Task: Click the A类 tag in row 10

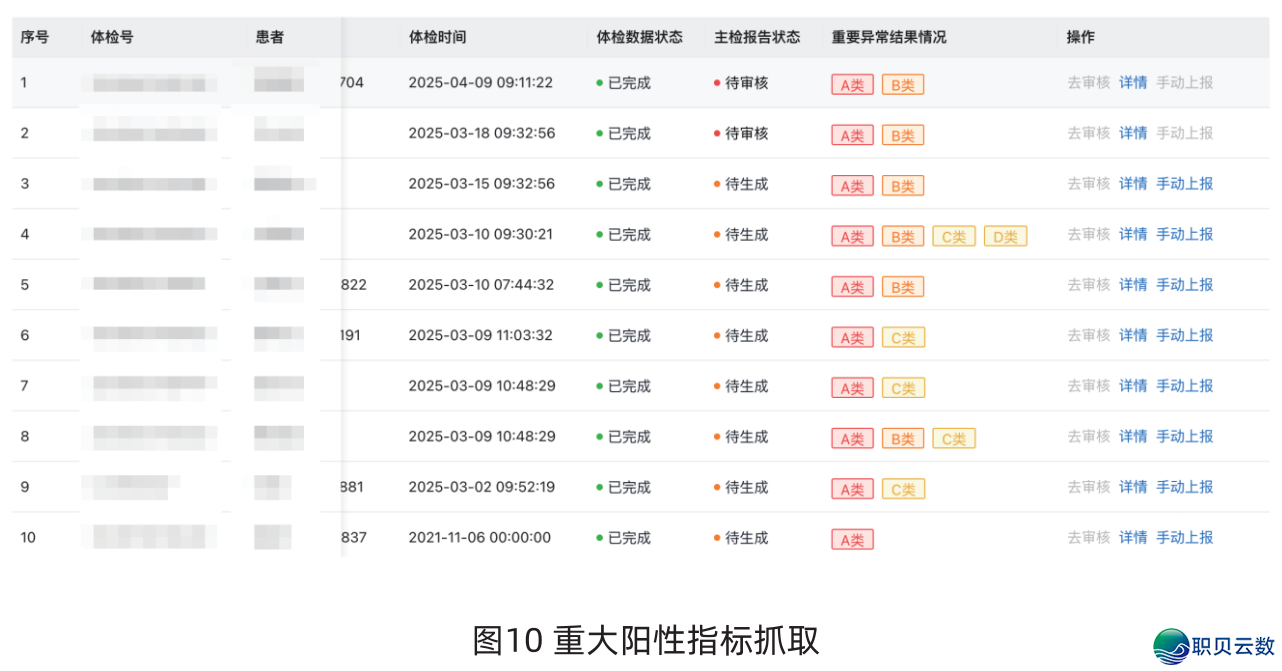Action: click(851, 538)
